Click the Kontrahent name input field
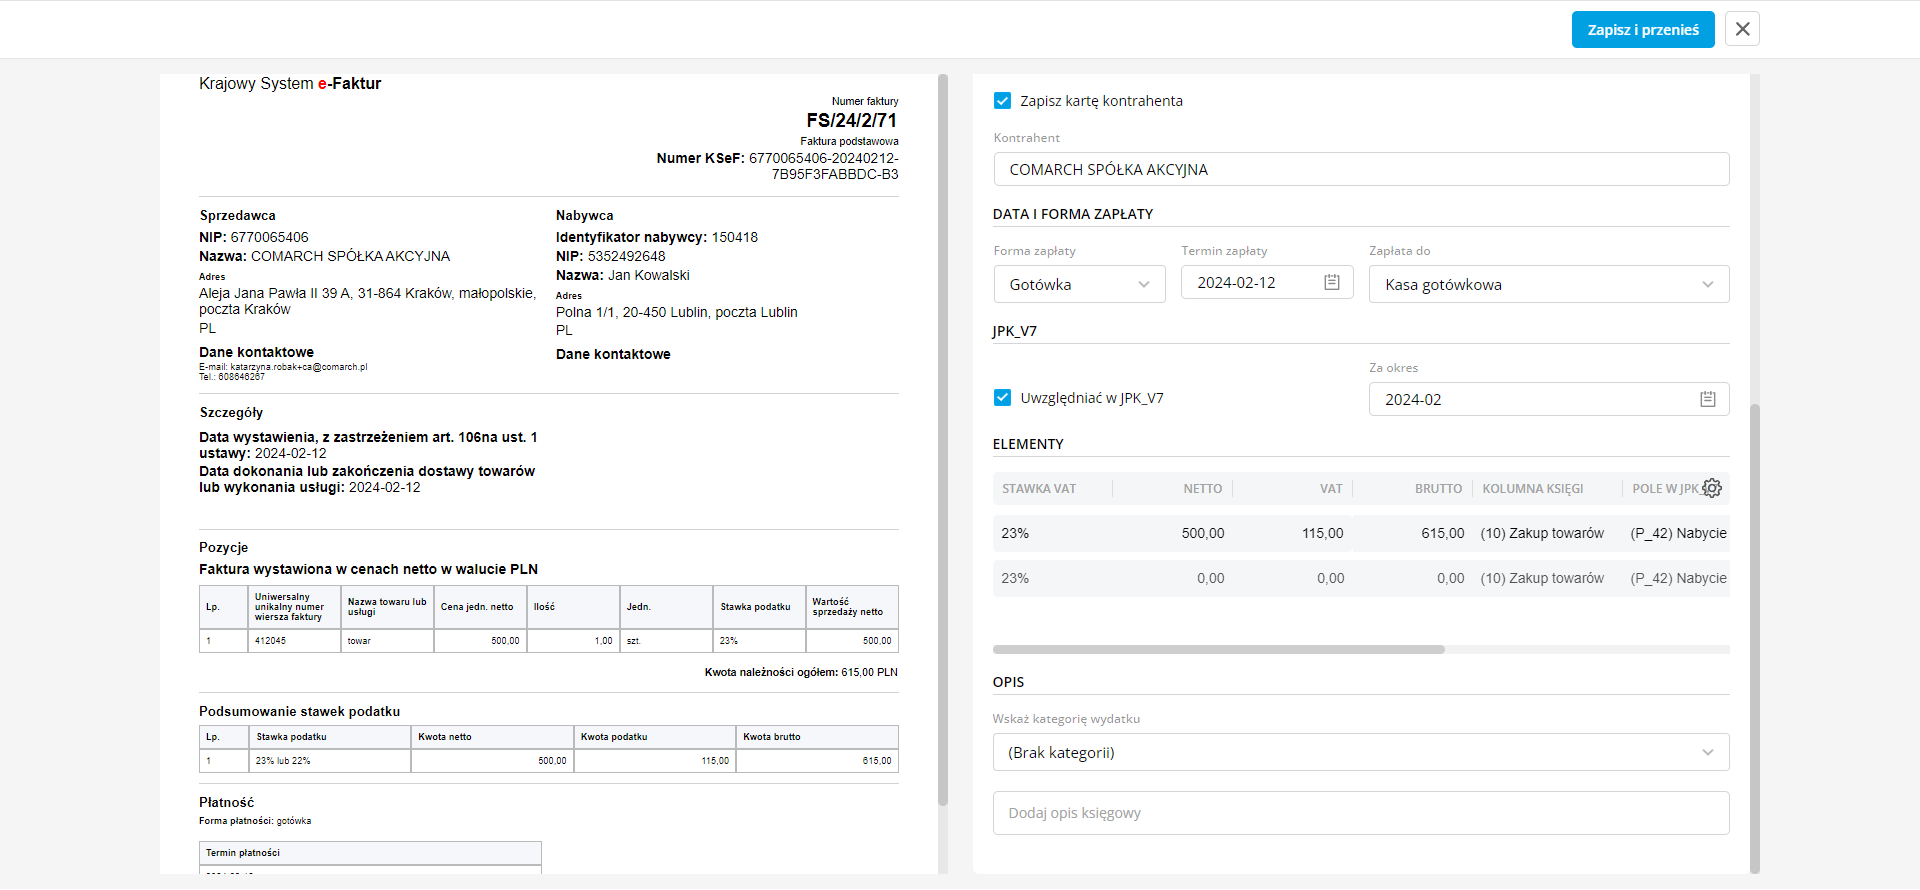 point(1360,170)
